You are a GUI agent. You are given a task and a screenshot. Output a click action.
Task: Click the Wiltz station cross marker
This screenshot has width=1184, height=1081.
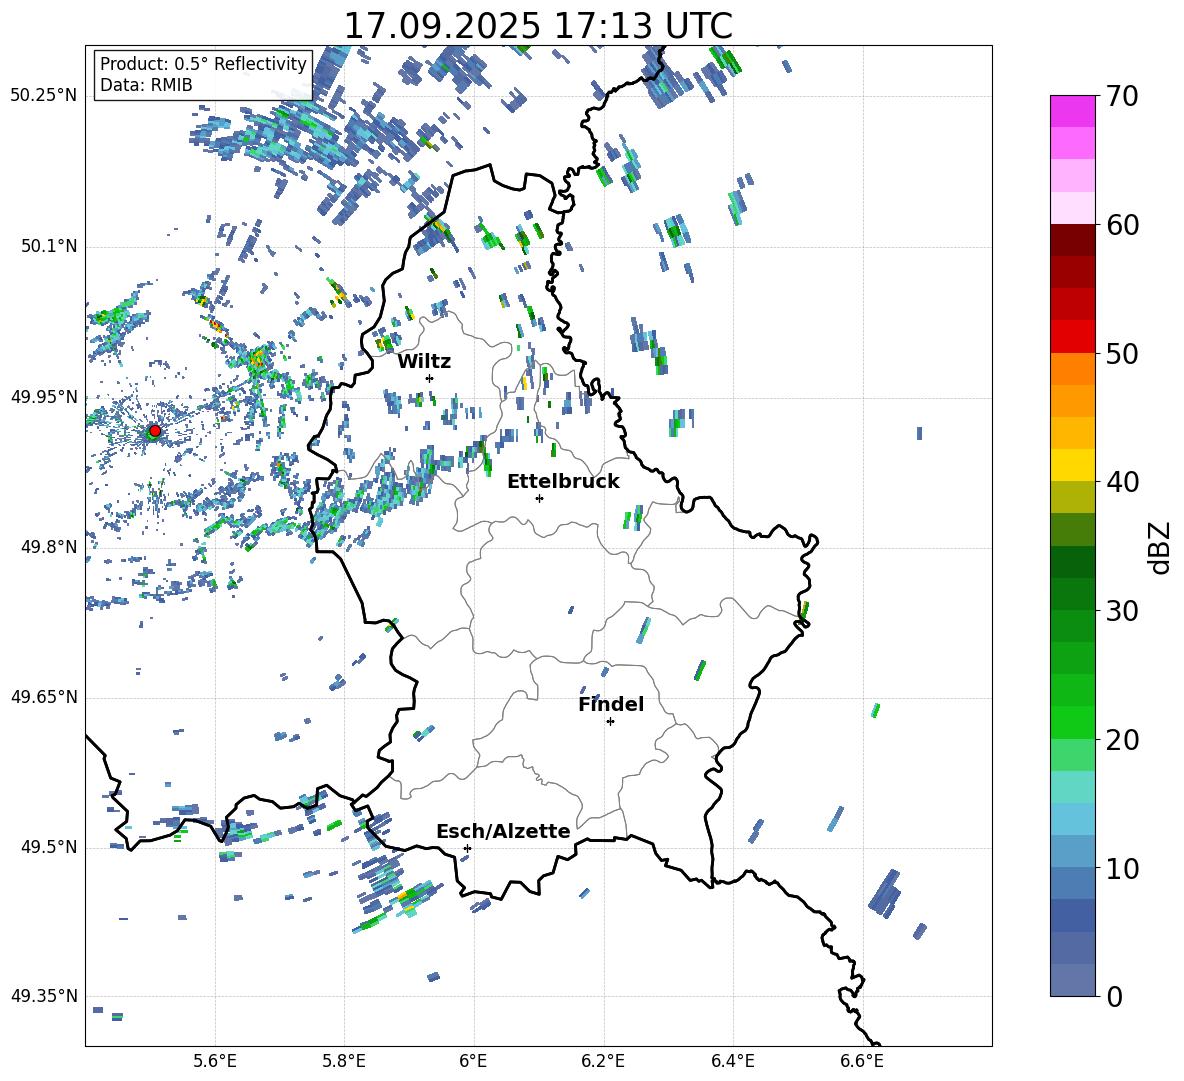430,378
